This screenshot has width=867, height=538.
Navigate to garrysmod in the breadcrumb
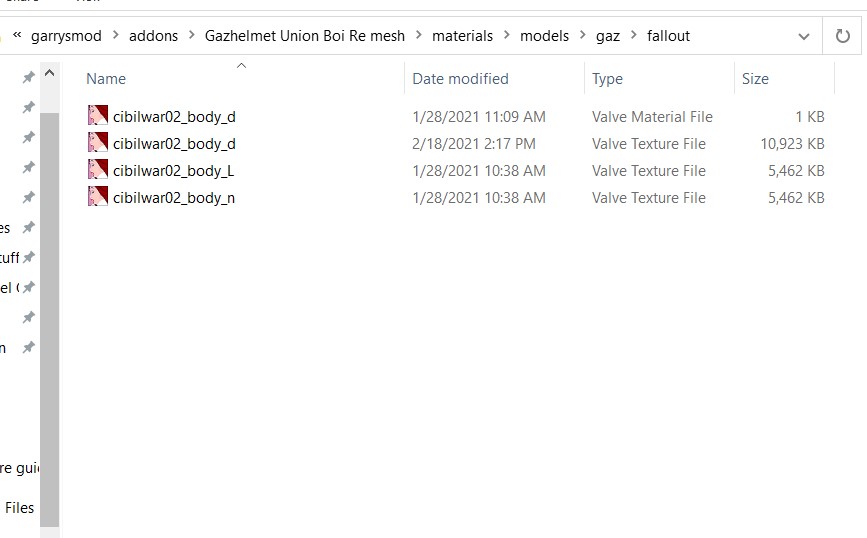point(66,36)
